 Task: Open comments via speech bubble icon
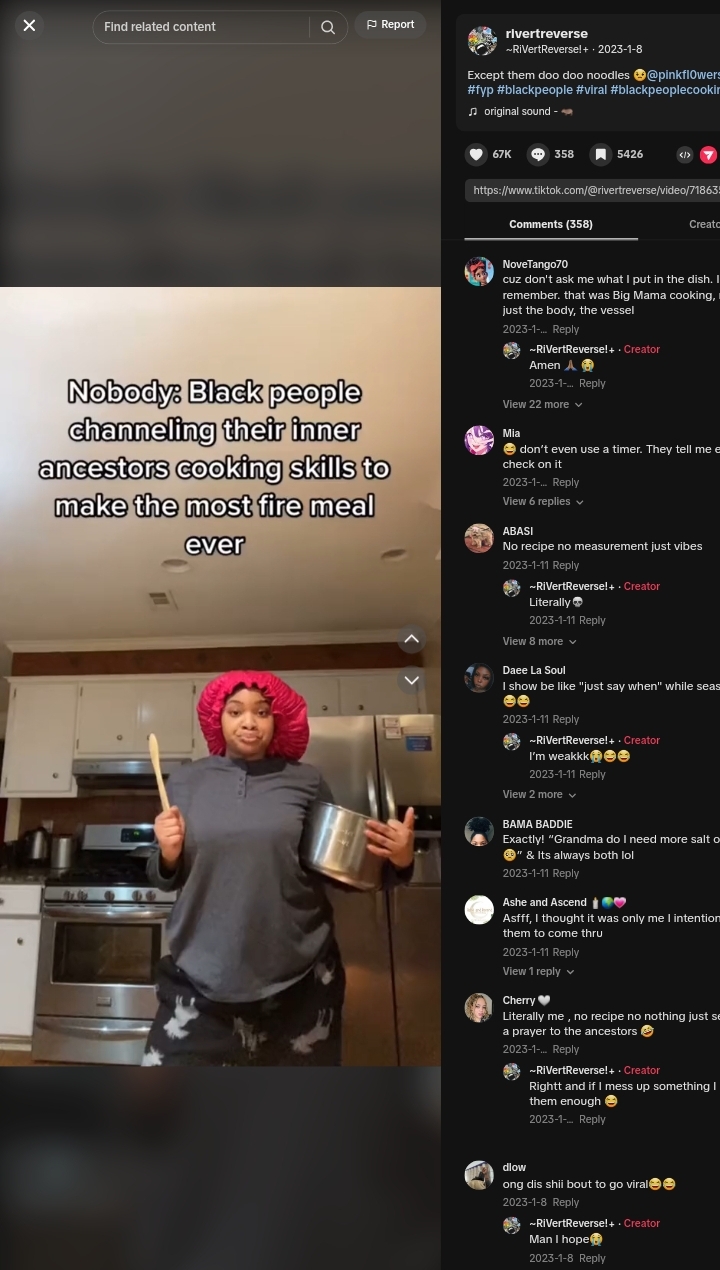click(x=538, y=154)
